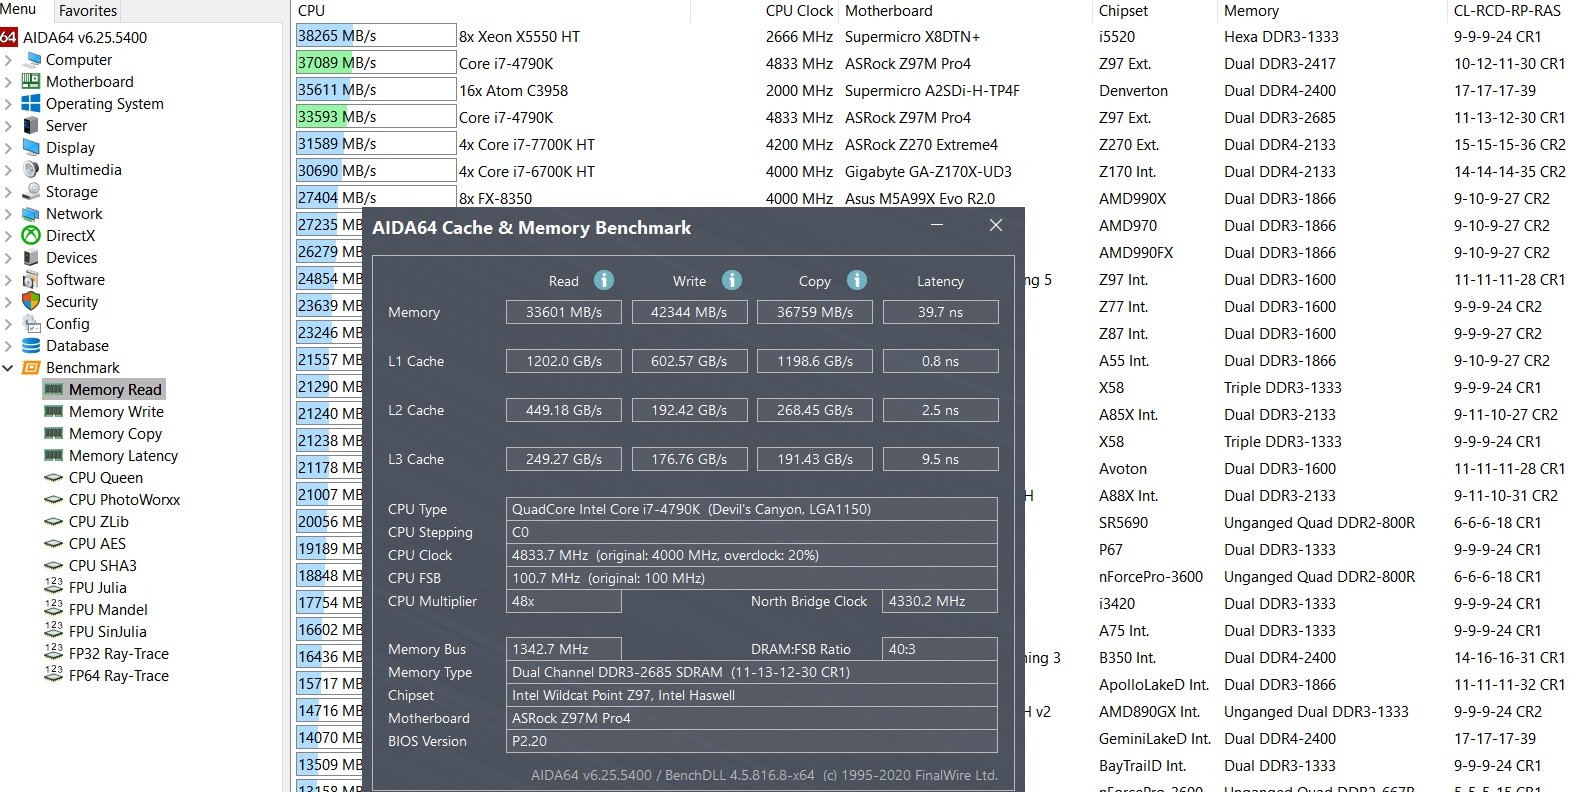Click the FP64 Ray-Trace icon
The height and width of the screenshot is (792, 1587).
pos(54,676)
